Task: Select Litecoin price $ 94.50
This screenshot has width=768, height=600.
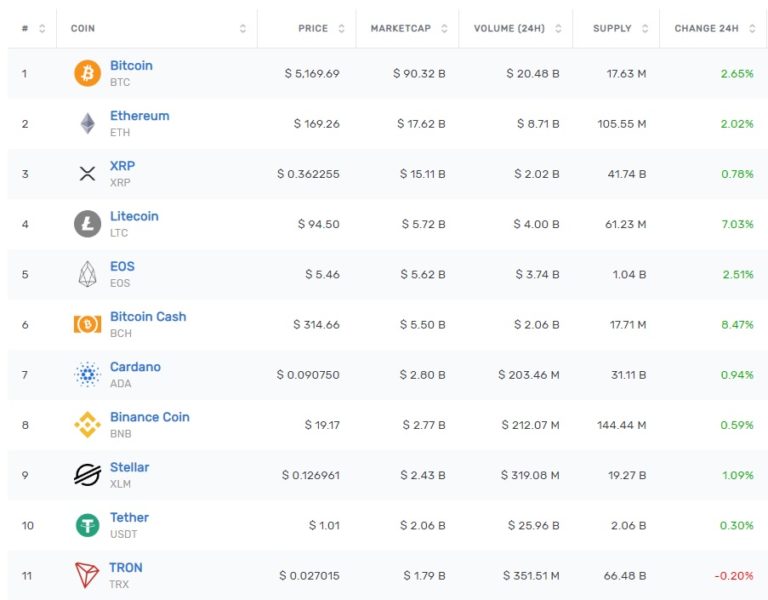Action: pyautogui.click(x=318, y=224)
